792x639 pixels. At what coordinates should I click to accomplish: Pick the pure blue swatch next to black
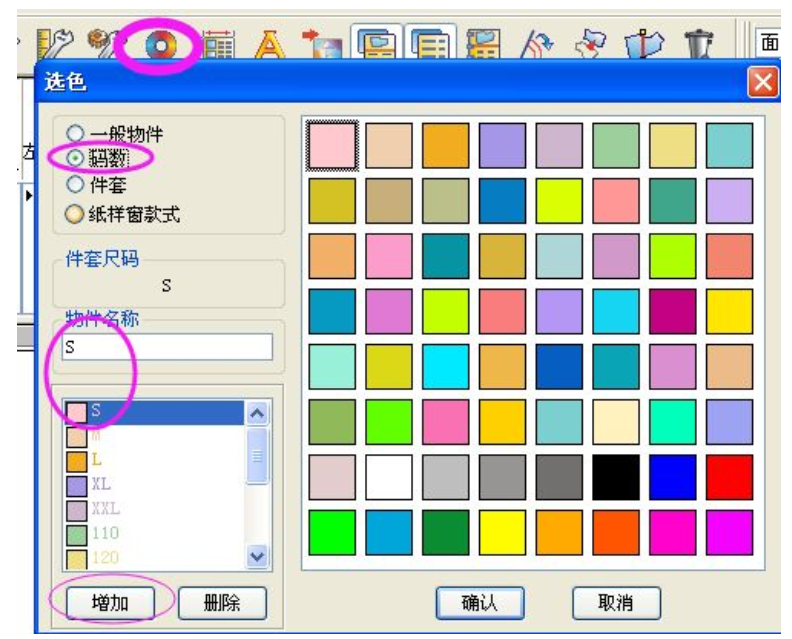[672, 477]
